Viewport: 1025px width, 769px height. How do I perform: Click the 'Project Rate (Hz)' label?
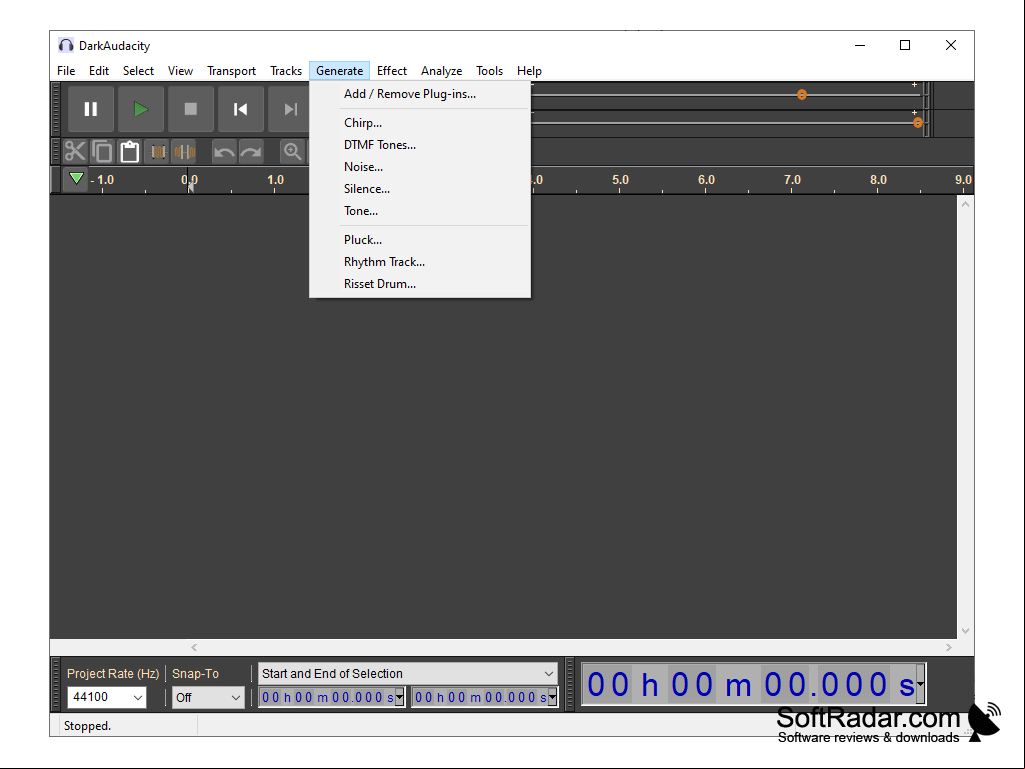coord(112,674)
